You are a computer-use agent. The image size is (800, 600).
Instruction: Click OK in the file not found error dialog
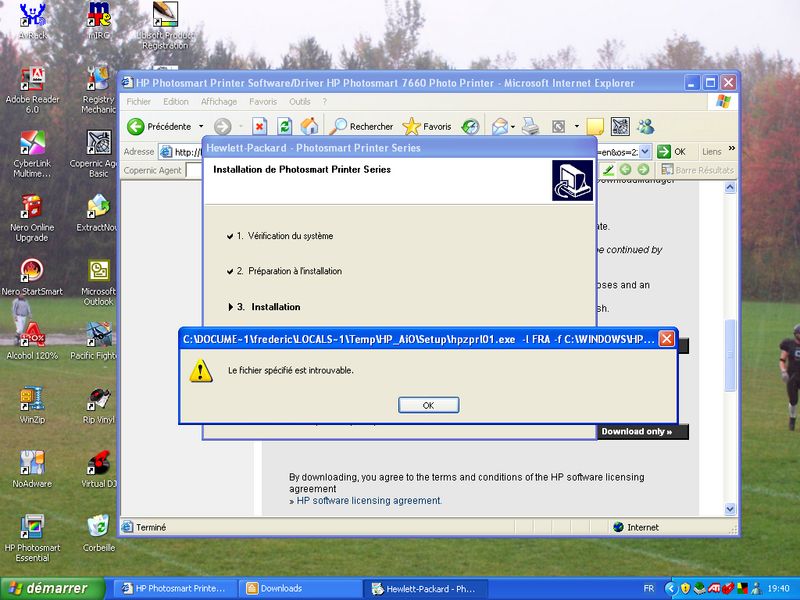pos(429,405)
